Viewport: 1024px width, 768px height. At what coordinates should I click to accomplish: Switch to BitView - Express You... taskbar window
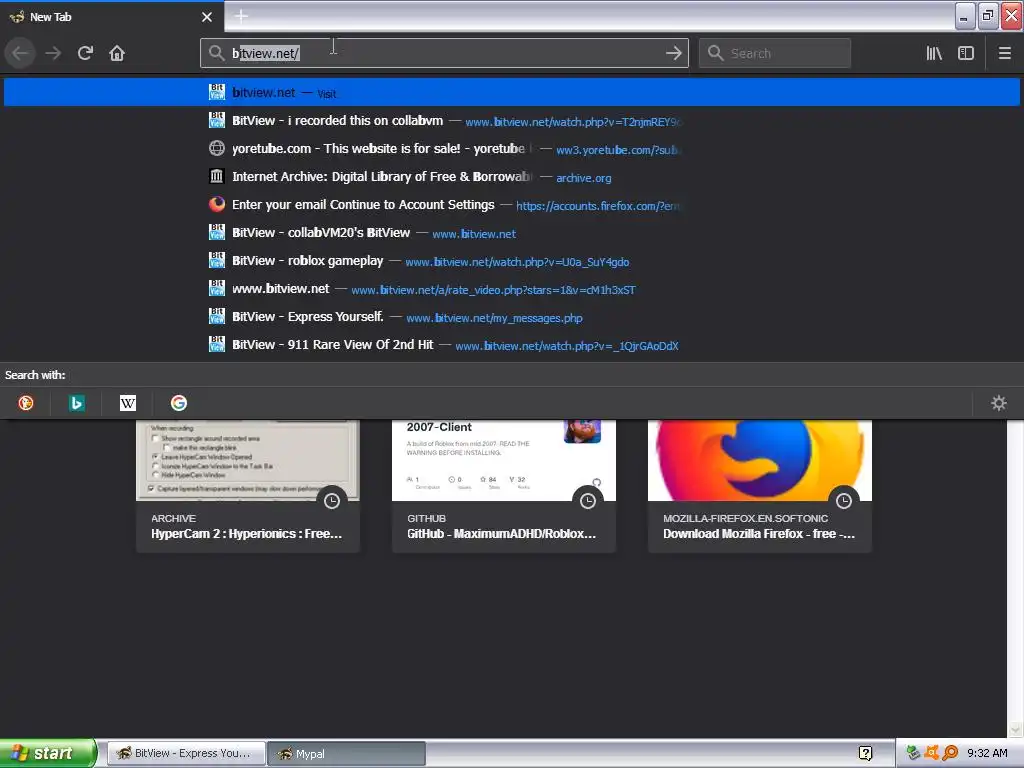[x=186, y=753]
